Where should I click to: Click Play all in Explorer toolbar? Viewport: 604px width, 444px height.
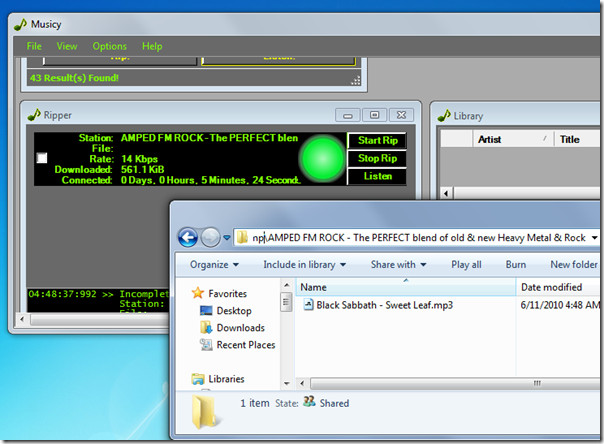(x=466, y=265)
